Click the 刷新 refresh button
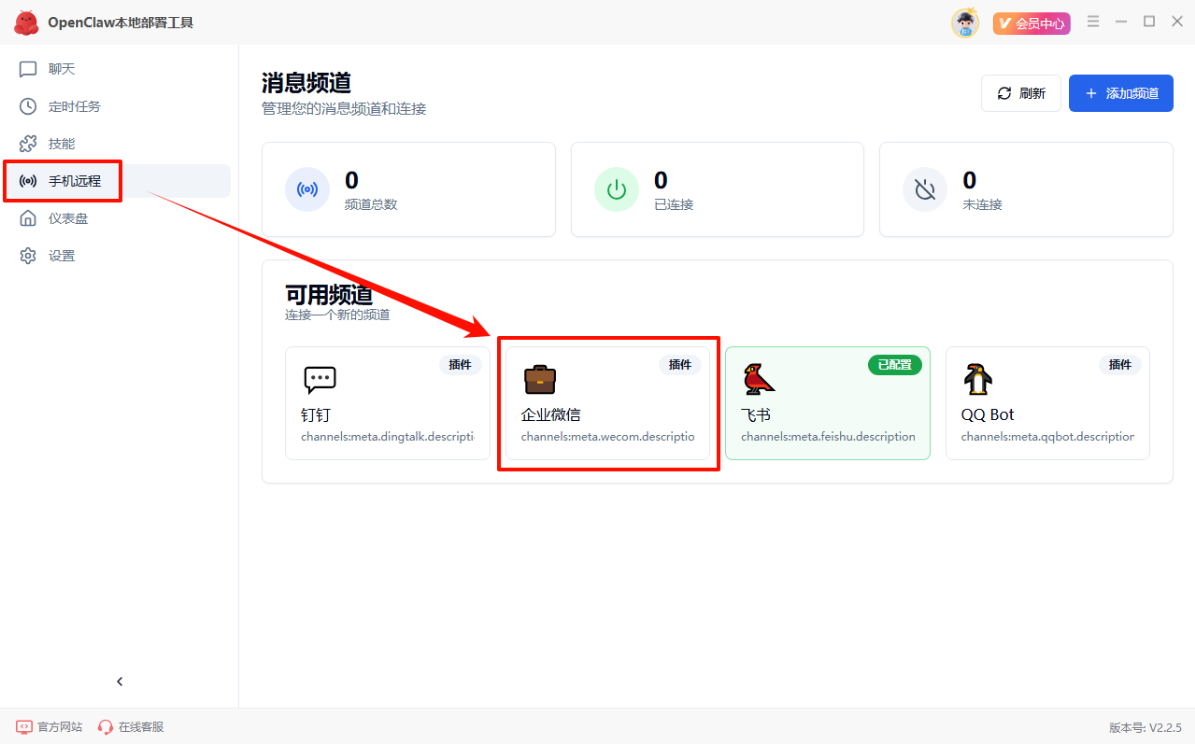Viewport: 1195px width, 744px height. (x=1021, y=93)
